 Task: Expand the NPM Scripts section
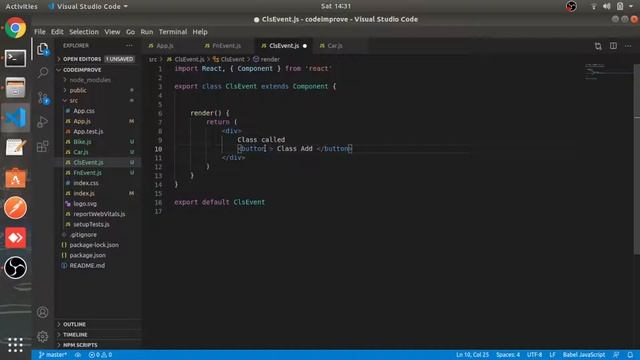[x=98, y=345]
